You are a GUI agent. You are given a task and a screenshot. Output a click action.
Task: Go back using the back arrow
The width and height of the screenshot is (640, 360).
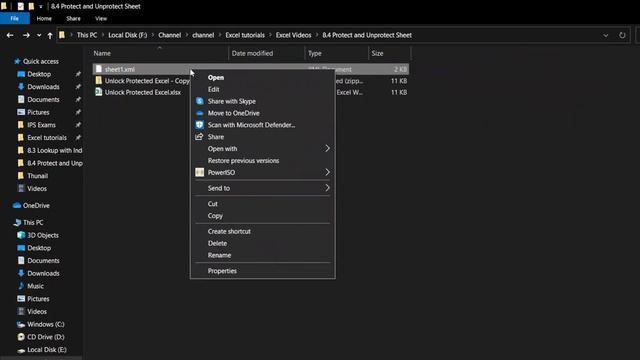click(x=10, y=36)
